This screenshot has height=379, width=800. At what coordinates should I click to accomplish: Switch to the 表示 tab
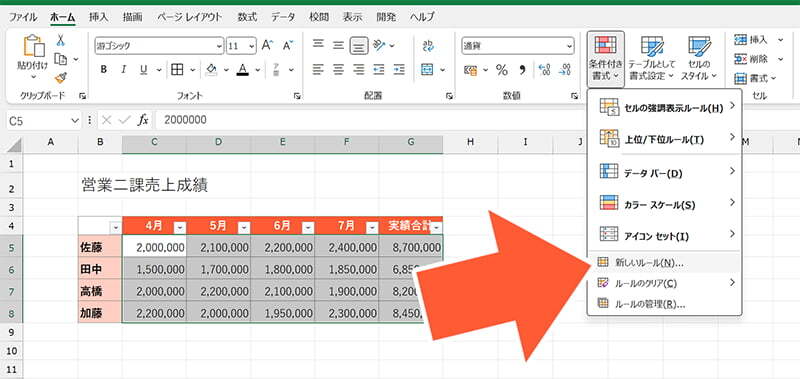click(352, 17)
